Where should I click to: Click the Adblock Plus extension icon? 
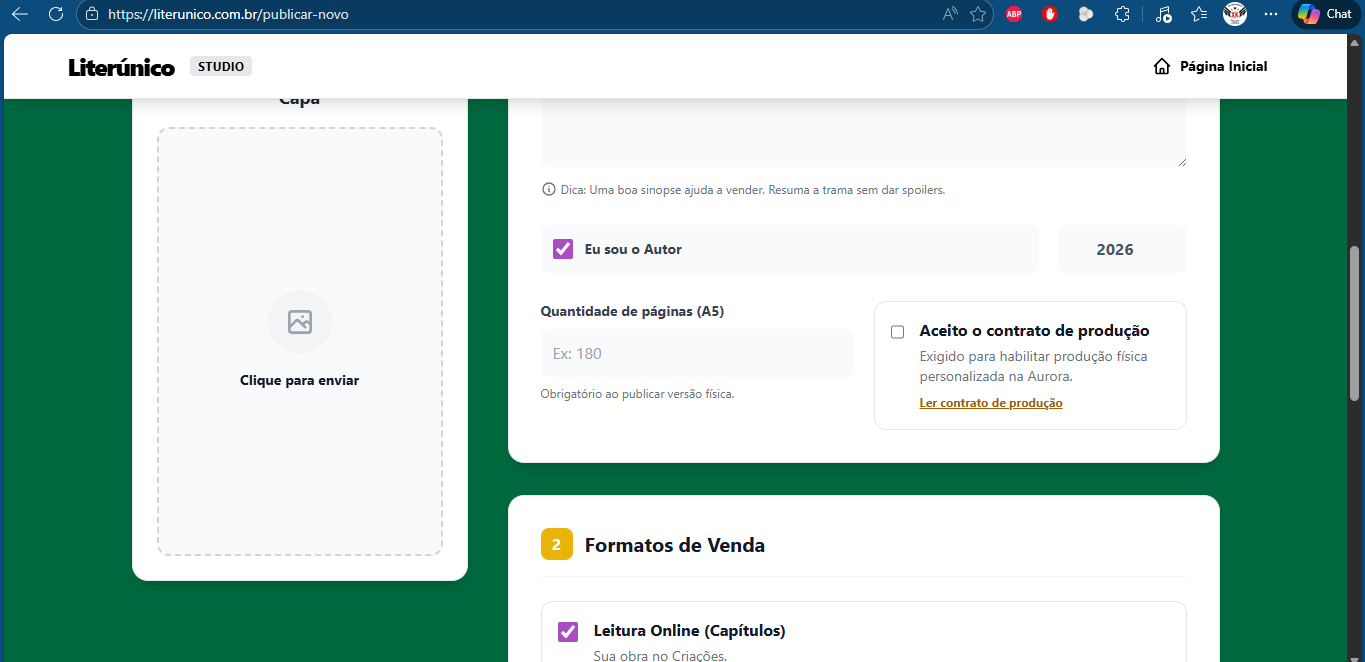click(x=1013, y=14)
